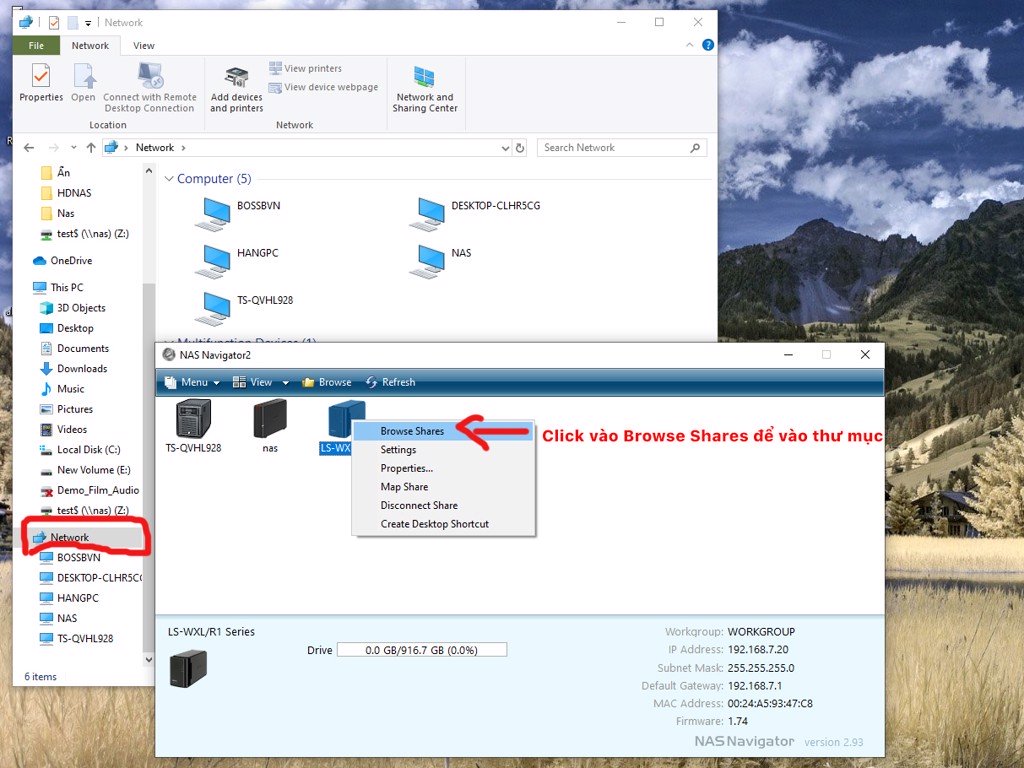Open Quick Access Toolbar customize dropdown
Viewport: 1024px width, 768px height.
click(x=88, y=23)
